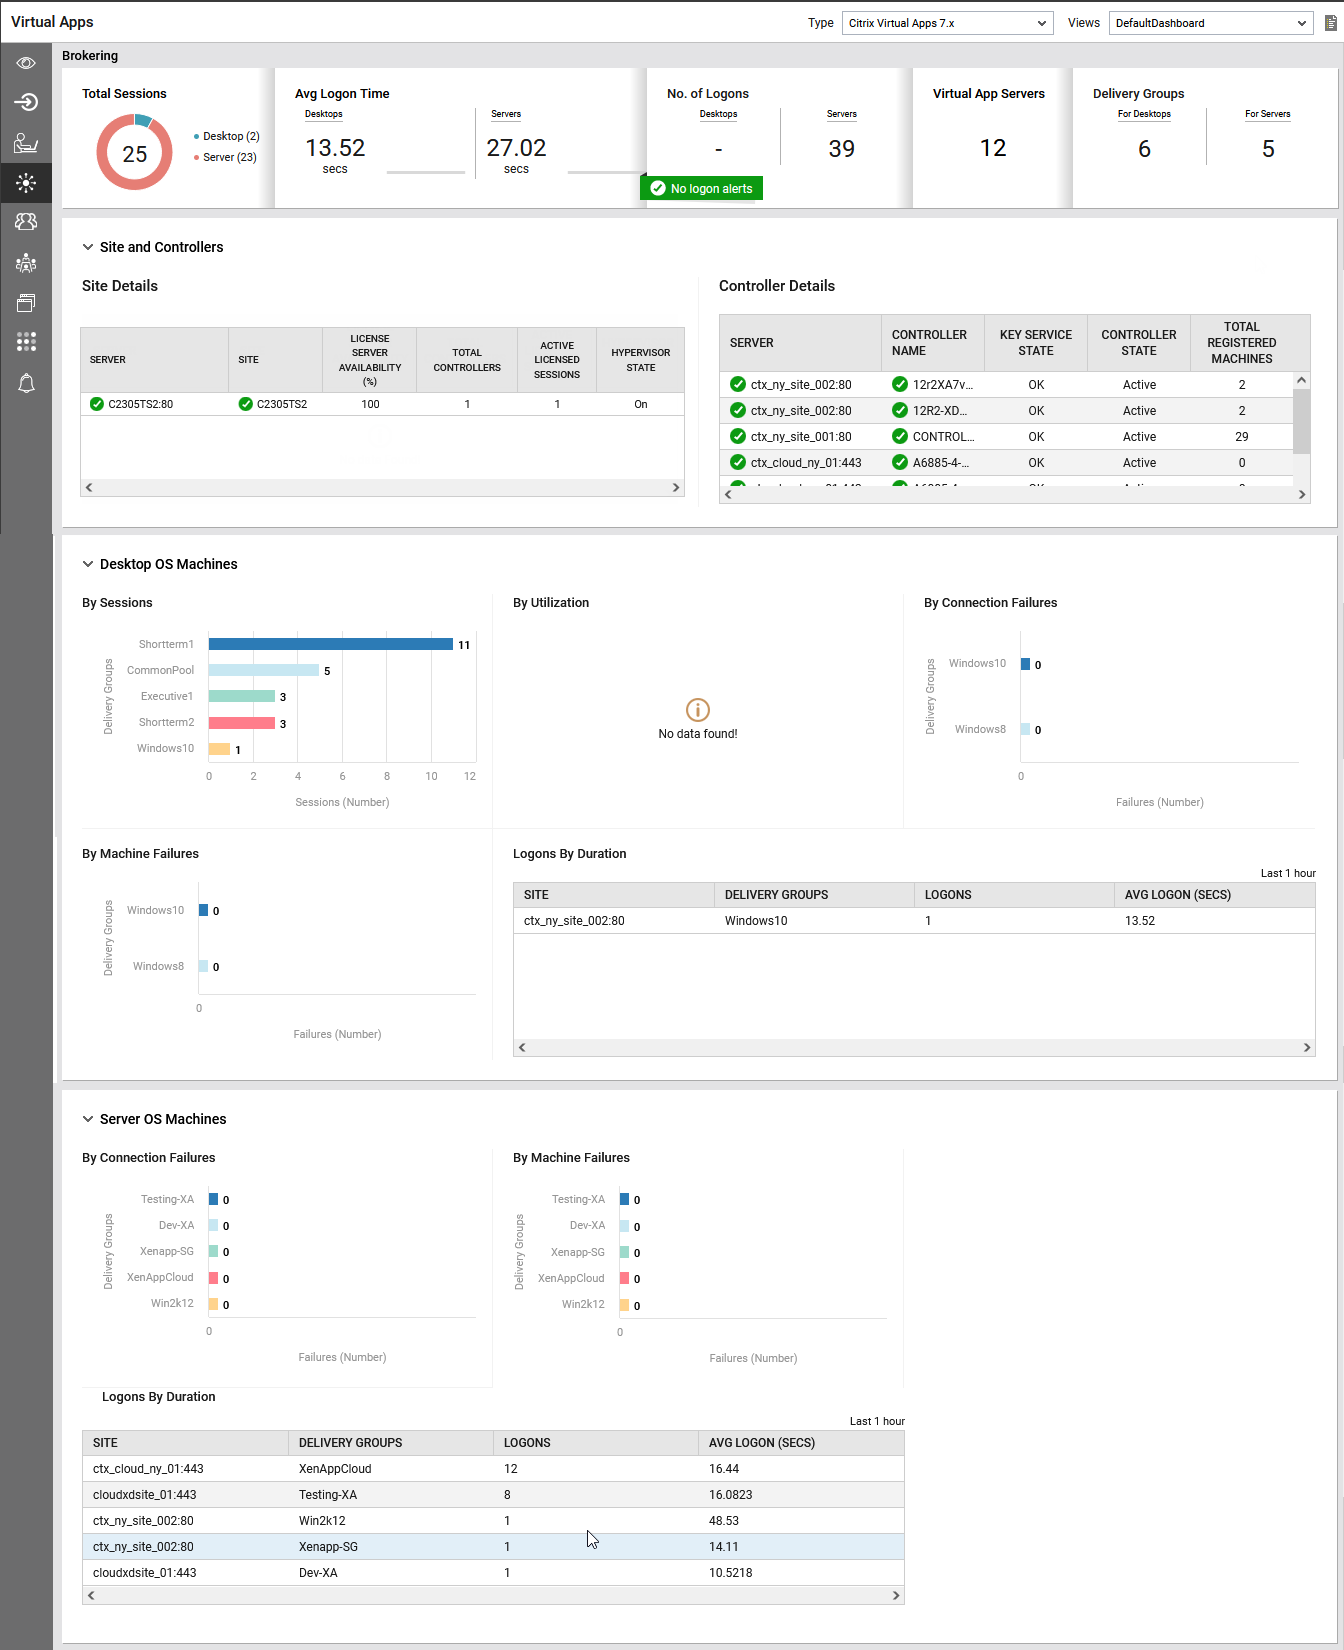This screenshot has width=1344, height=1650.
Task: Collapse the Site and Controllers section
Action: coord(88,247)
